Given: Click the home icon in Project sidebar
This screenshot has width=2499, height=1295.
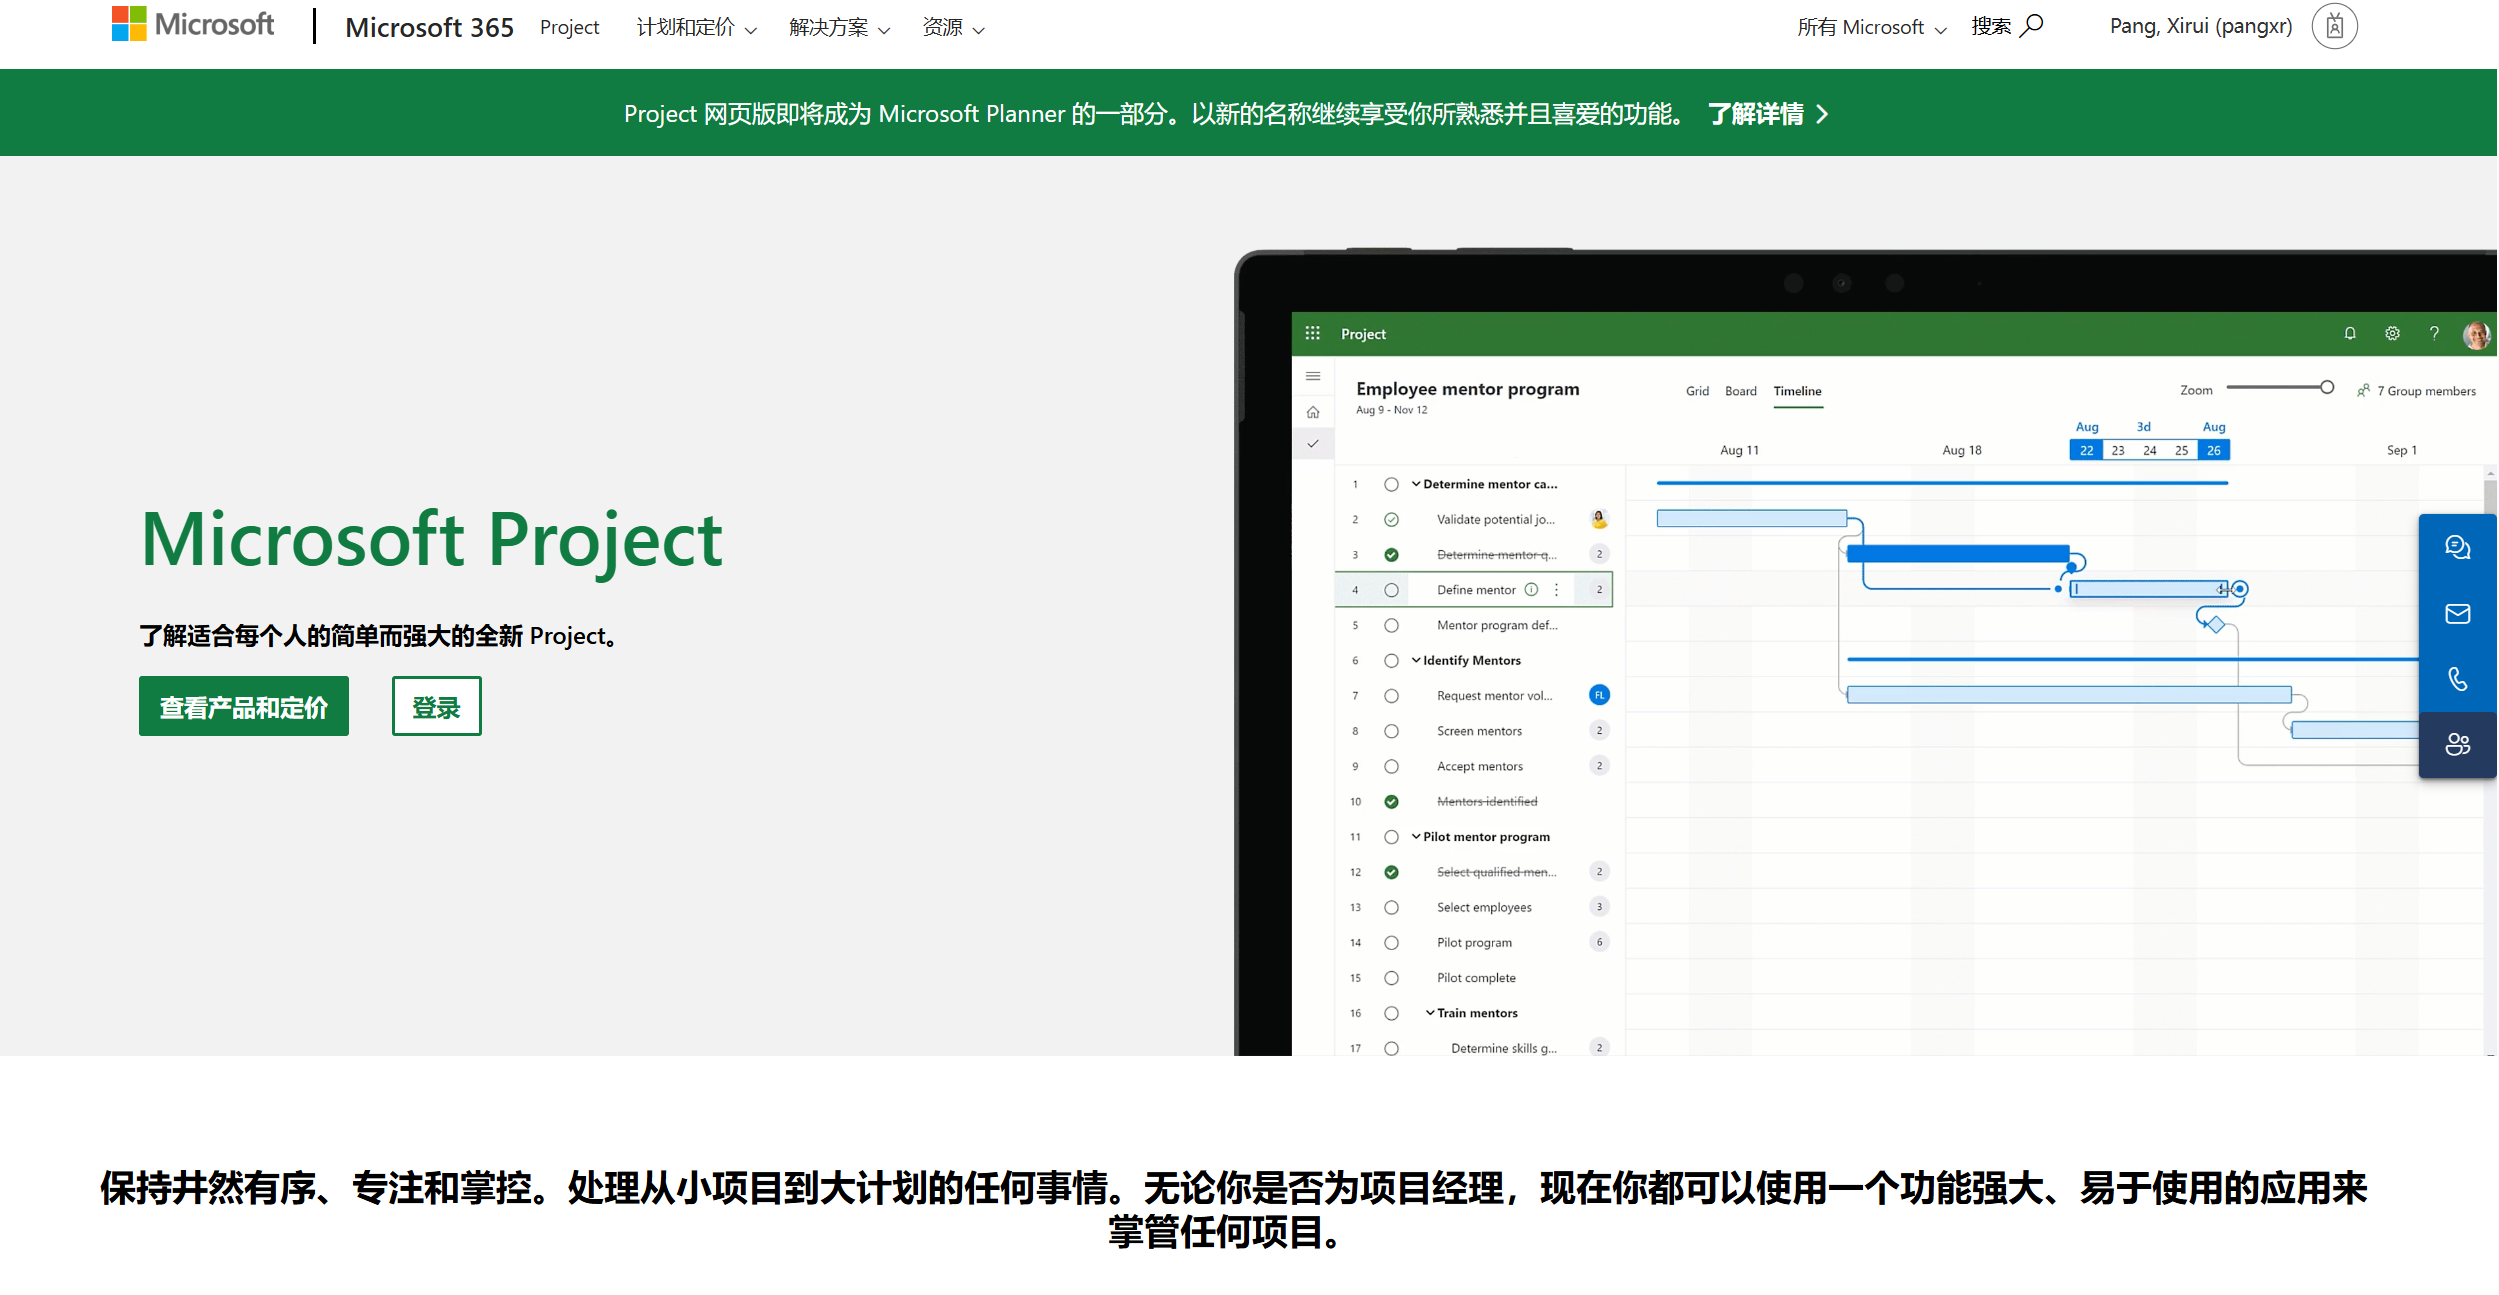Looking at the screenshot, I should point(1313,412).
